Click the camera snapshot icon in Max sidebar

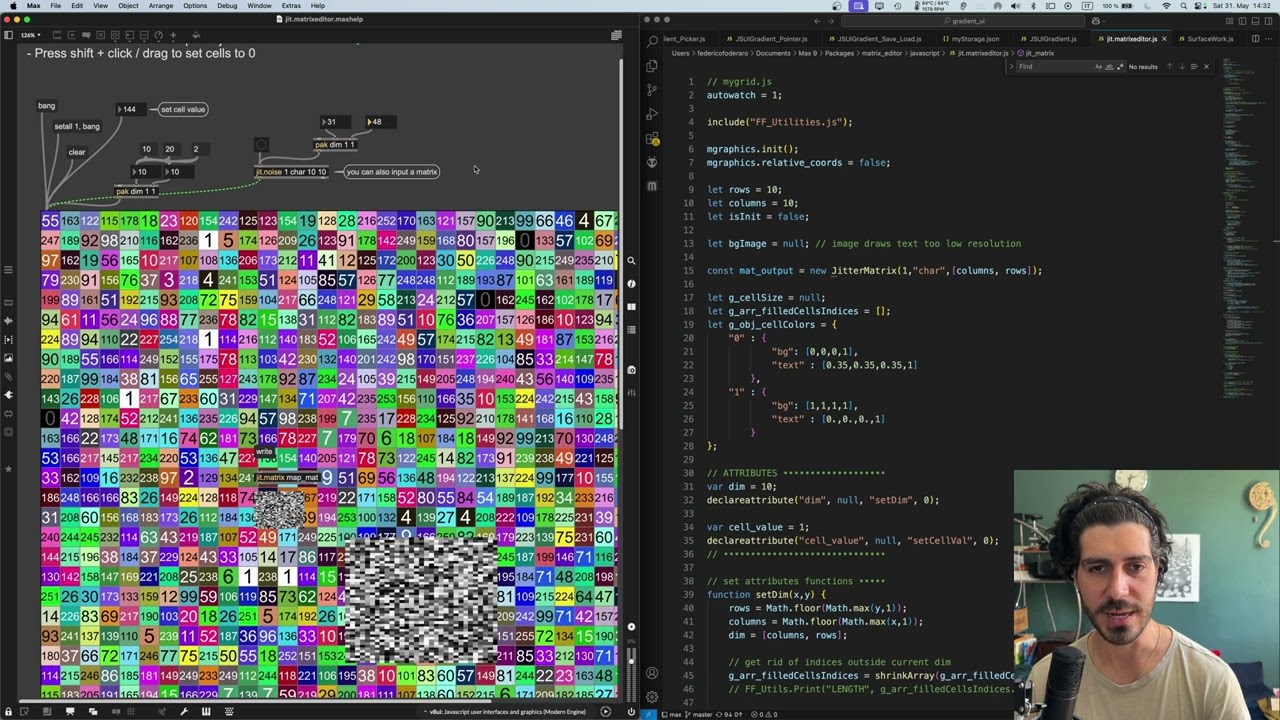click(631, 369)
